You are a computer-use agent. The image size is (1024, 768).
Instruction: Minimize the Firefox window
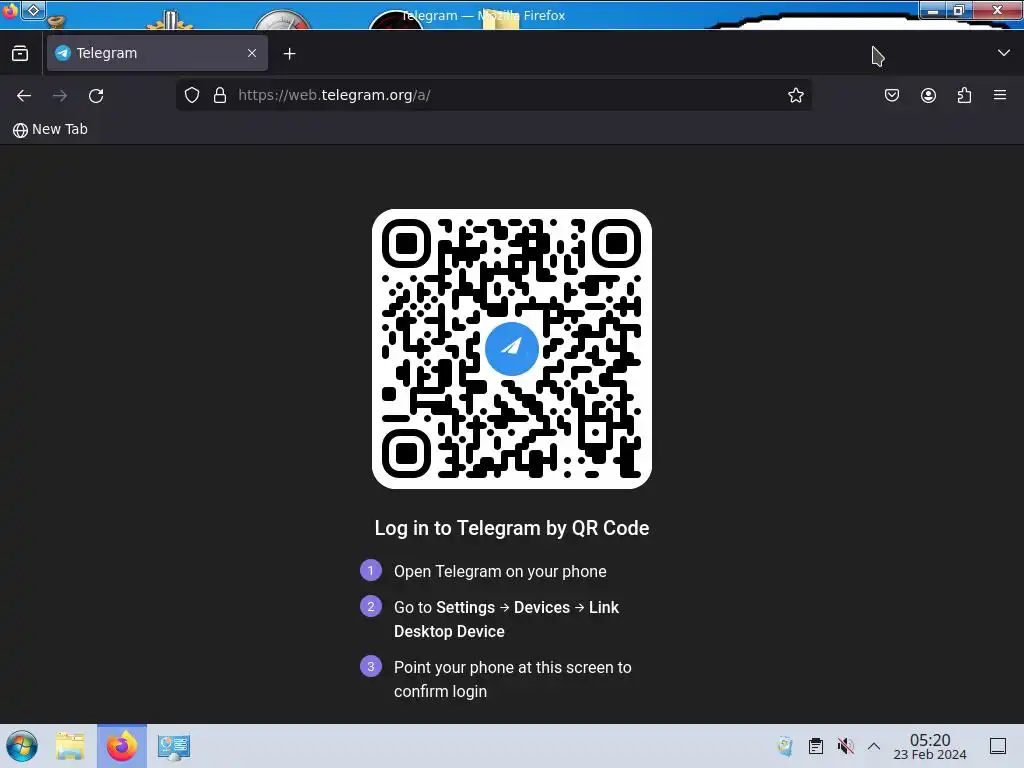click(x=933, y=10)
